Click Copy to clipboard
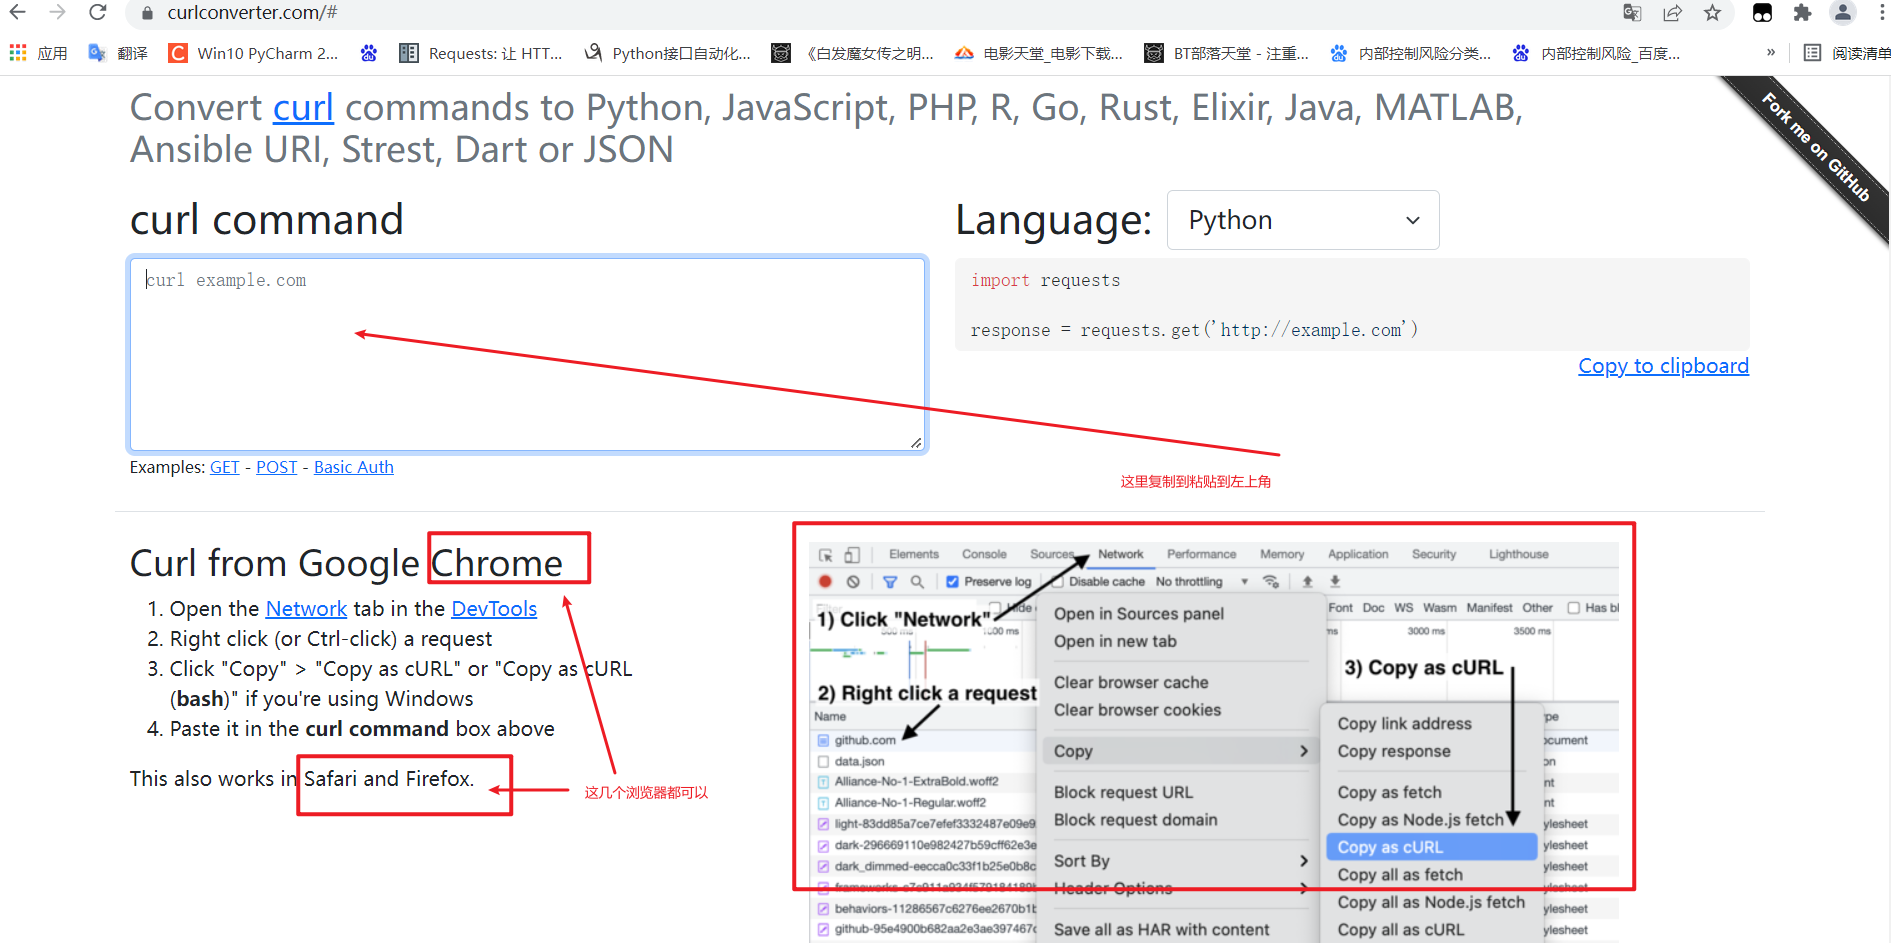Image resolution: width=1891 pixels, height=943 pixels. [1663, 365]
